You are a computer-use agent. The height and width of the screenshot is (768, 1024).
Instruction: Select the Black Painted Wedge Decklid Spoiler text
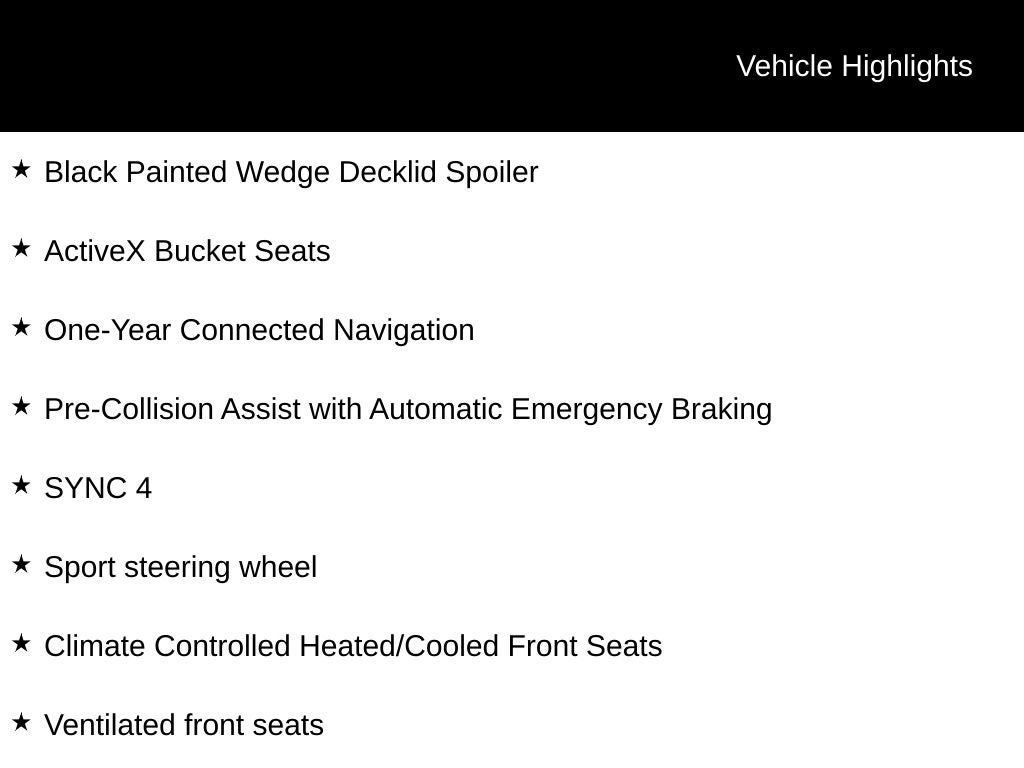click(291, 172)
